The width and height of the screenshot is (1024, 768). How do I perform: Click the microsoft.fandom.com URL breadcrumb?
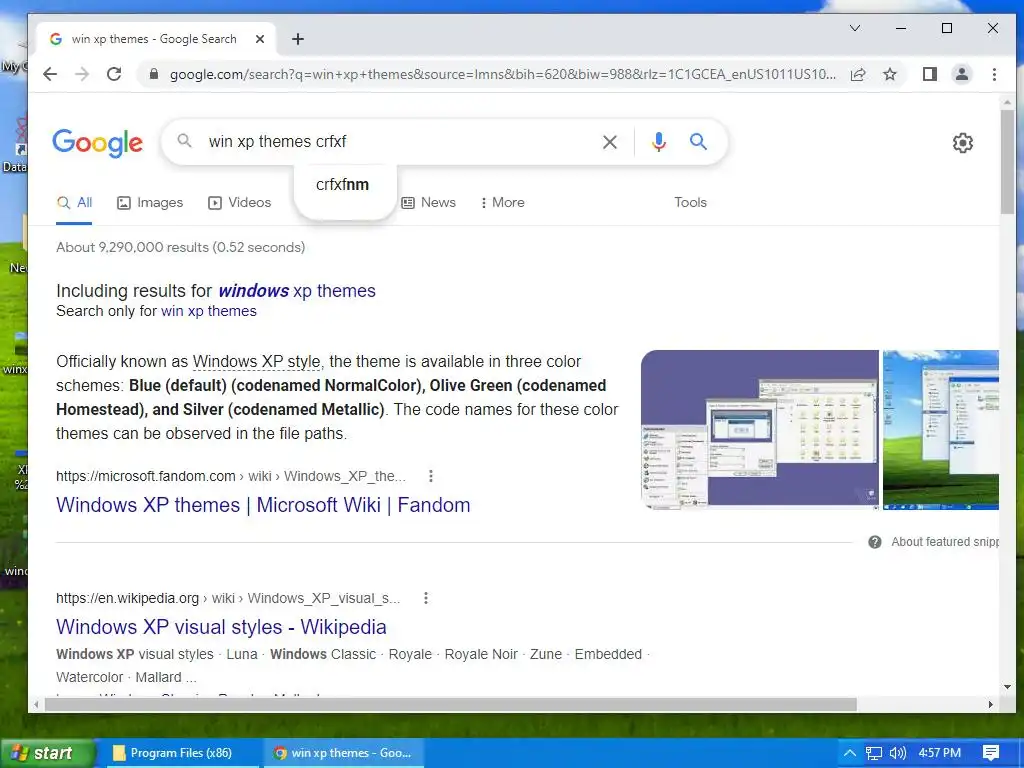click(231, 476)
